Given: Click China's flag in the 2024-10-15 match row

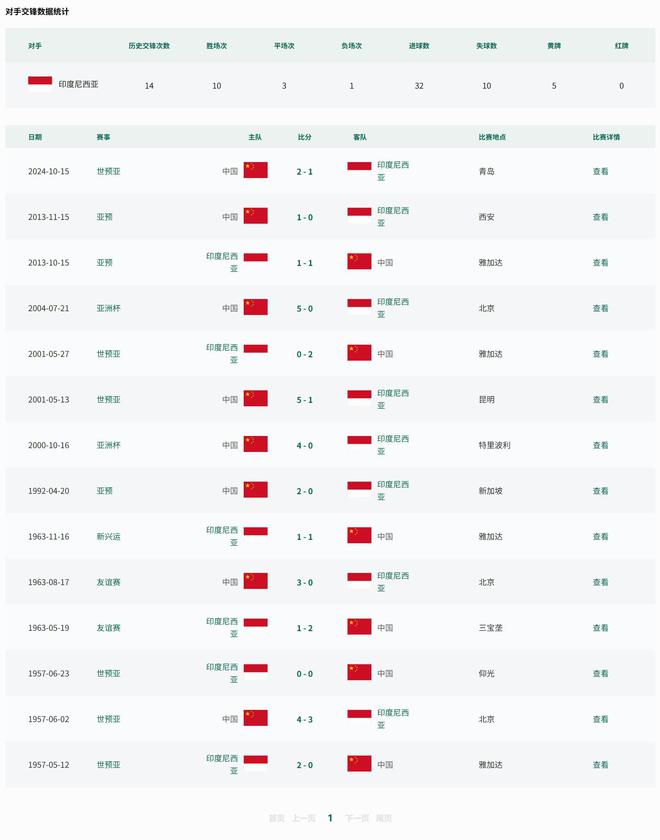Looking at the screenshot, I should click(x=256, y=171).
